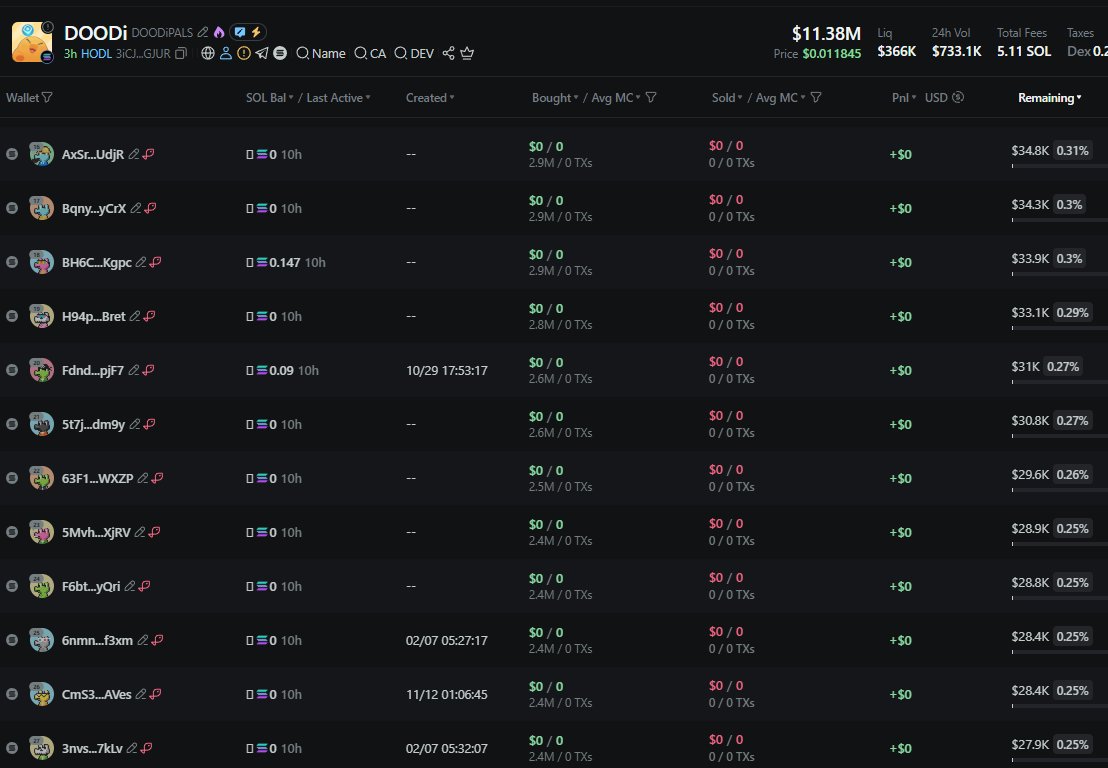Click the HODL label in header

click(x=96, y=54)
